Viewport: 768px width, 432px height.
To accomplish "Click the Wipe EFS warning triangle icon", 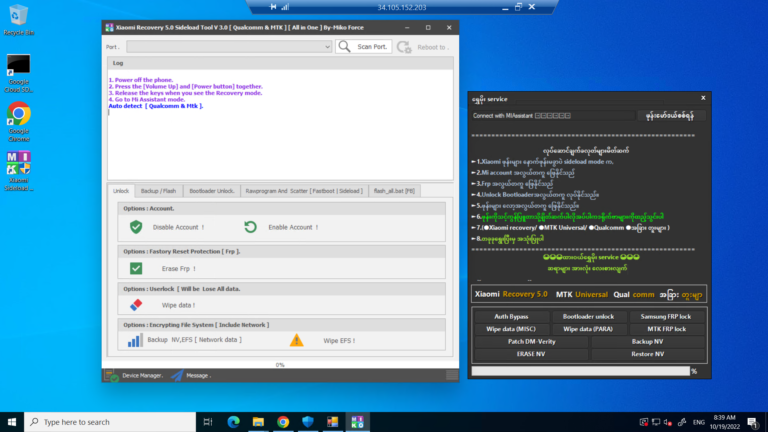I will pos(296,340).
